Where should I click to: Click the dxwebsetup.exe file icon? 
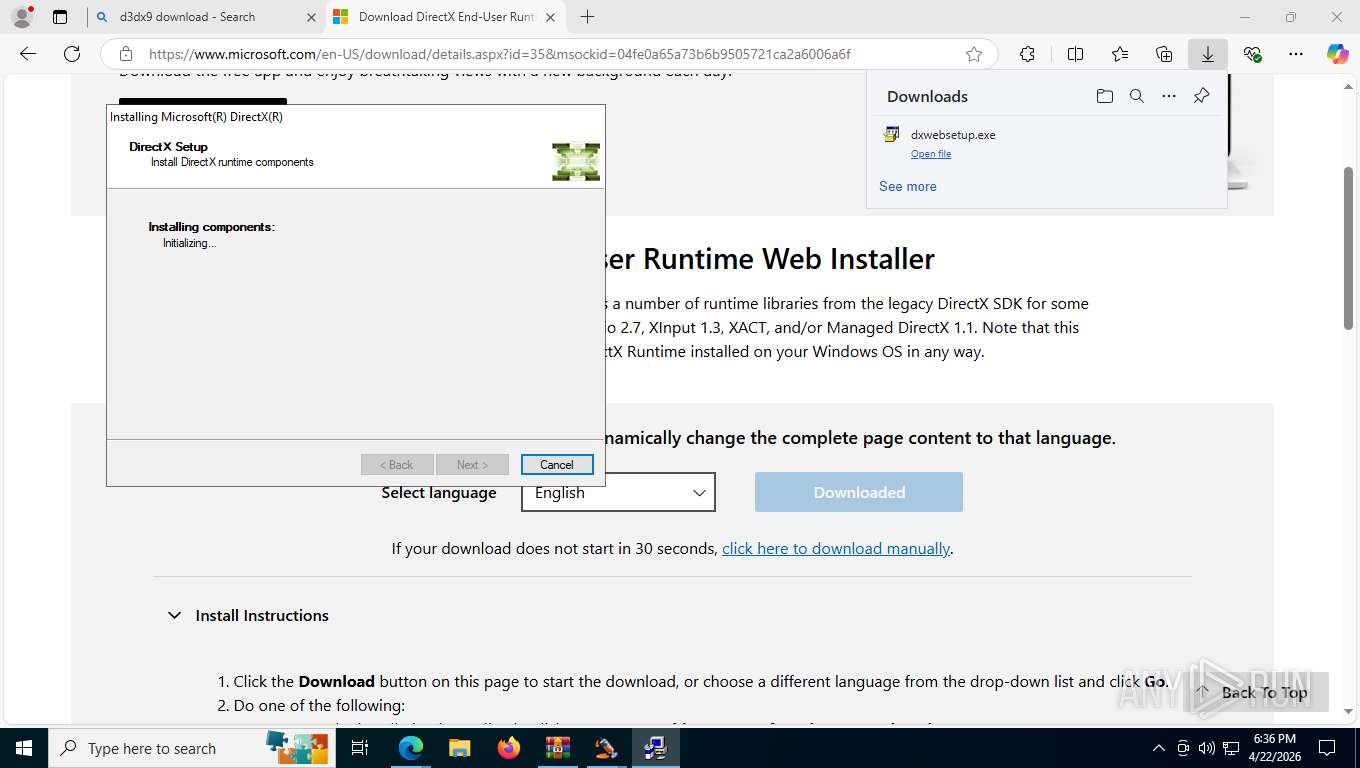[891, 134]
